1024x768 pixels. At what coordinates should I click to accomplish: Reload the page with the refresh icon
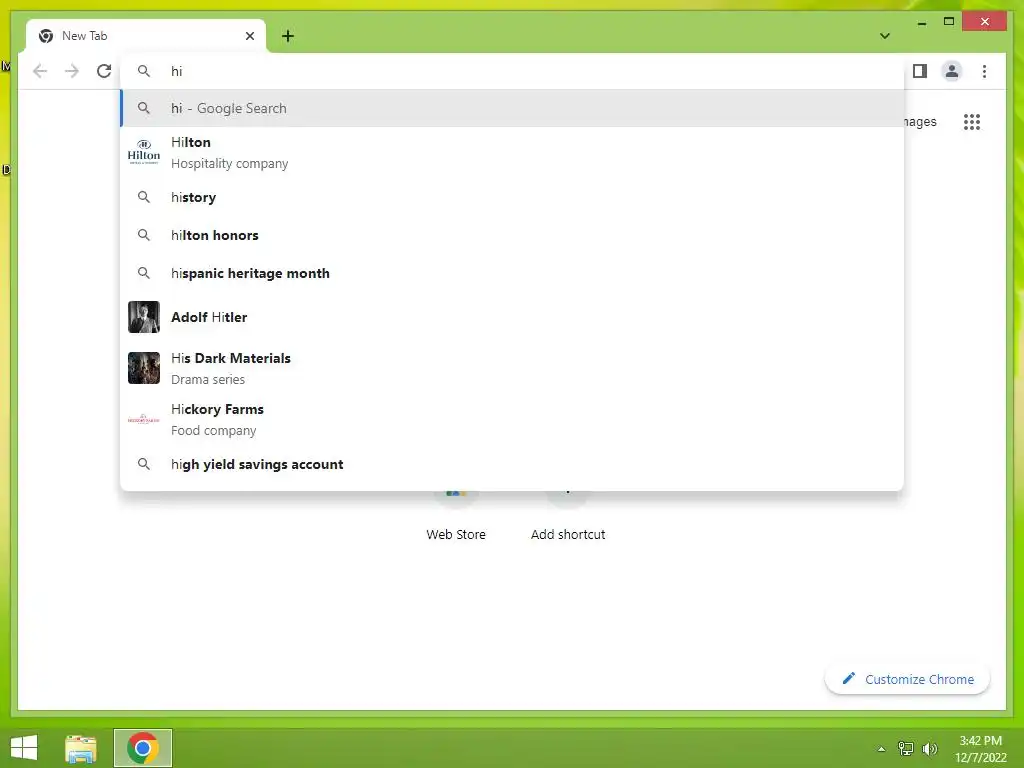tap(104, 71)
